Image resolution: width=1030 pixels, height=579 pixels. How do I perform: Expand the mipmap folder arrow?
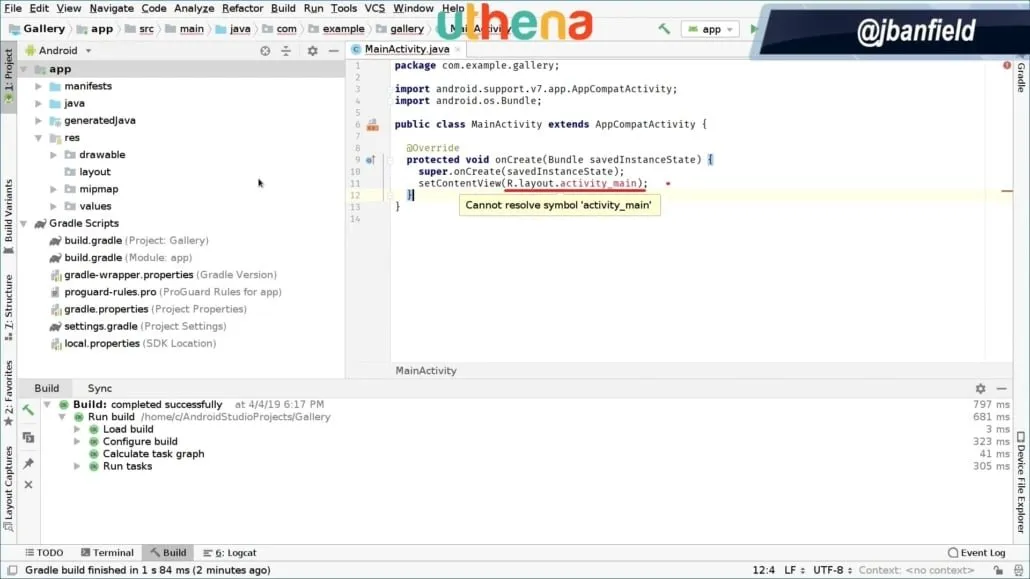coord(54,189)
